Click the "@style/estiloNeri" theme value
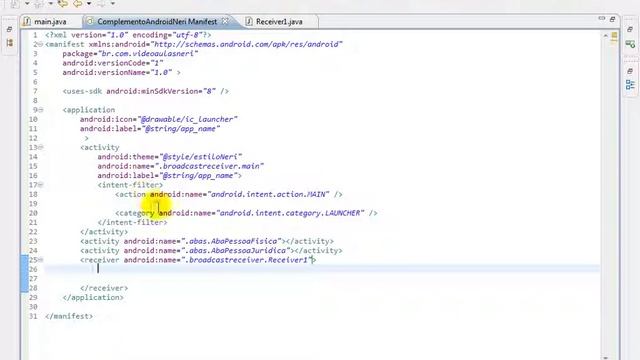Viewport: 640px width, 360px height. pyautogui.click(x=200, y=157)
